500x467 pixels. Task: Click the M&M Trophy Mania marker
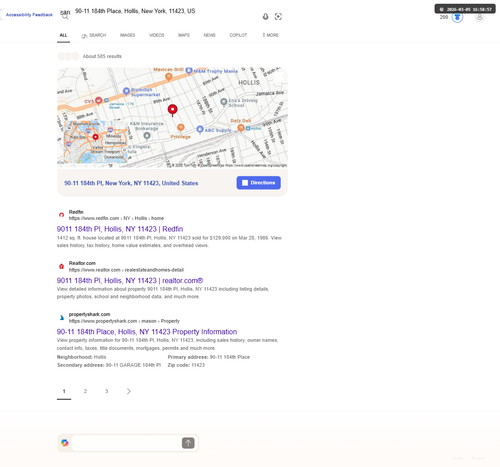[x=189, y=70]
